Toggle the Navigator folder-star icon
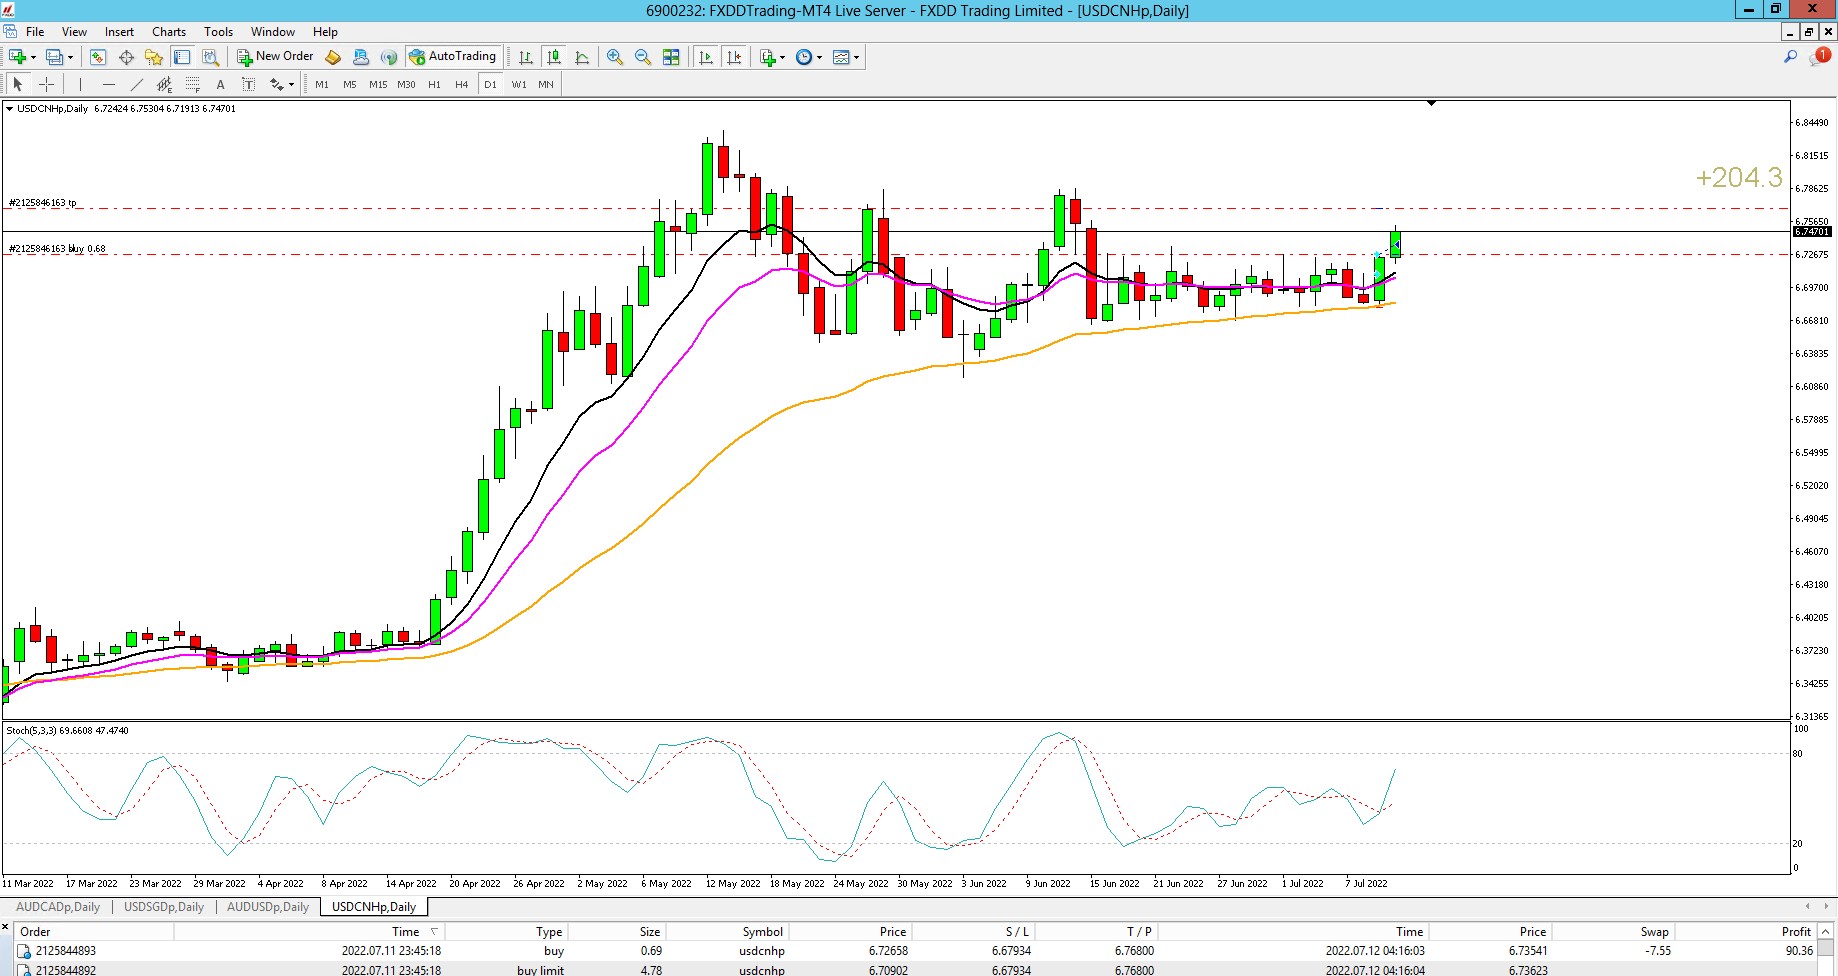Image resolution: width=1838 pixels, height=976 pixels. 154,57
